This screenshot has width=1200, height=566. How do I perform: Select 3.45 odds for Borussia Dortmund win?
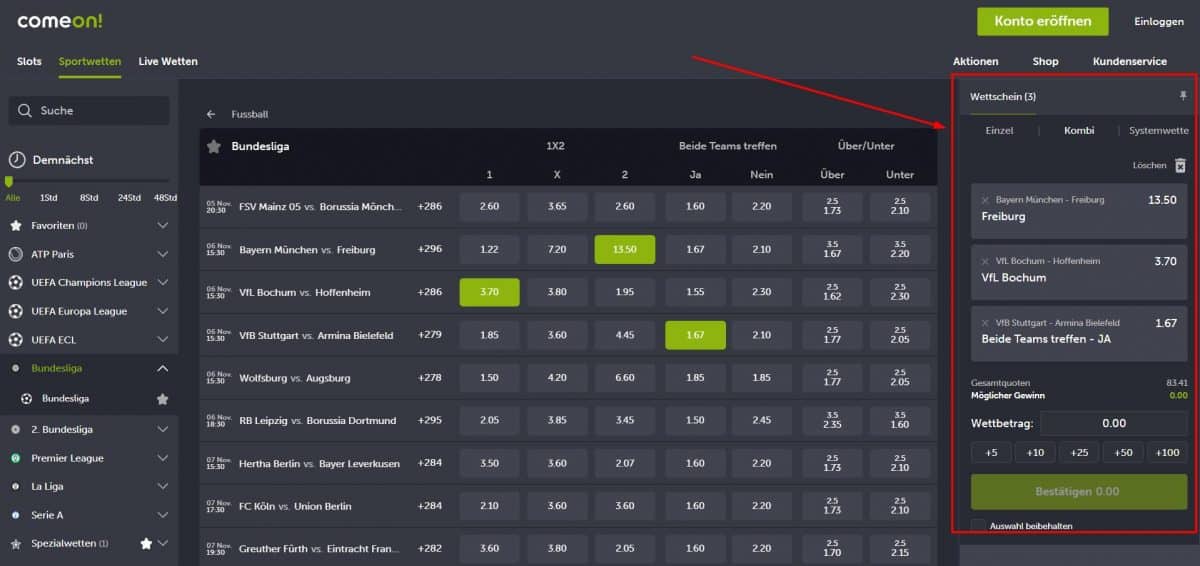[x=624, y=421]
